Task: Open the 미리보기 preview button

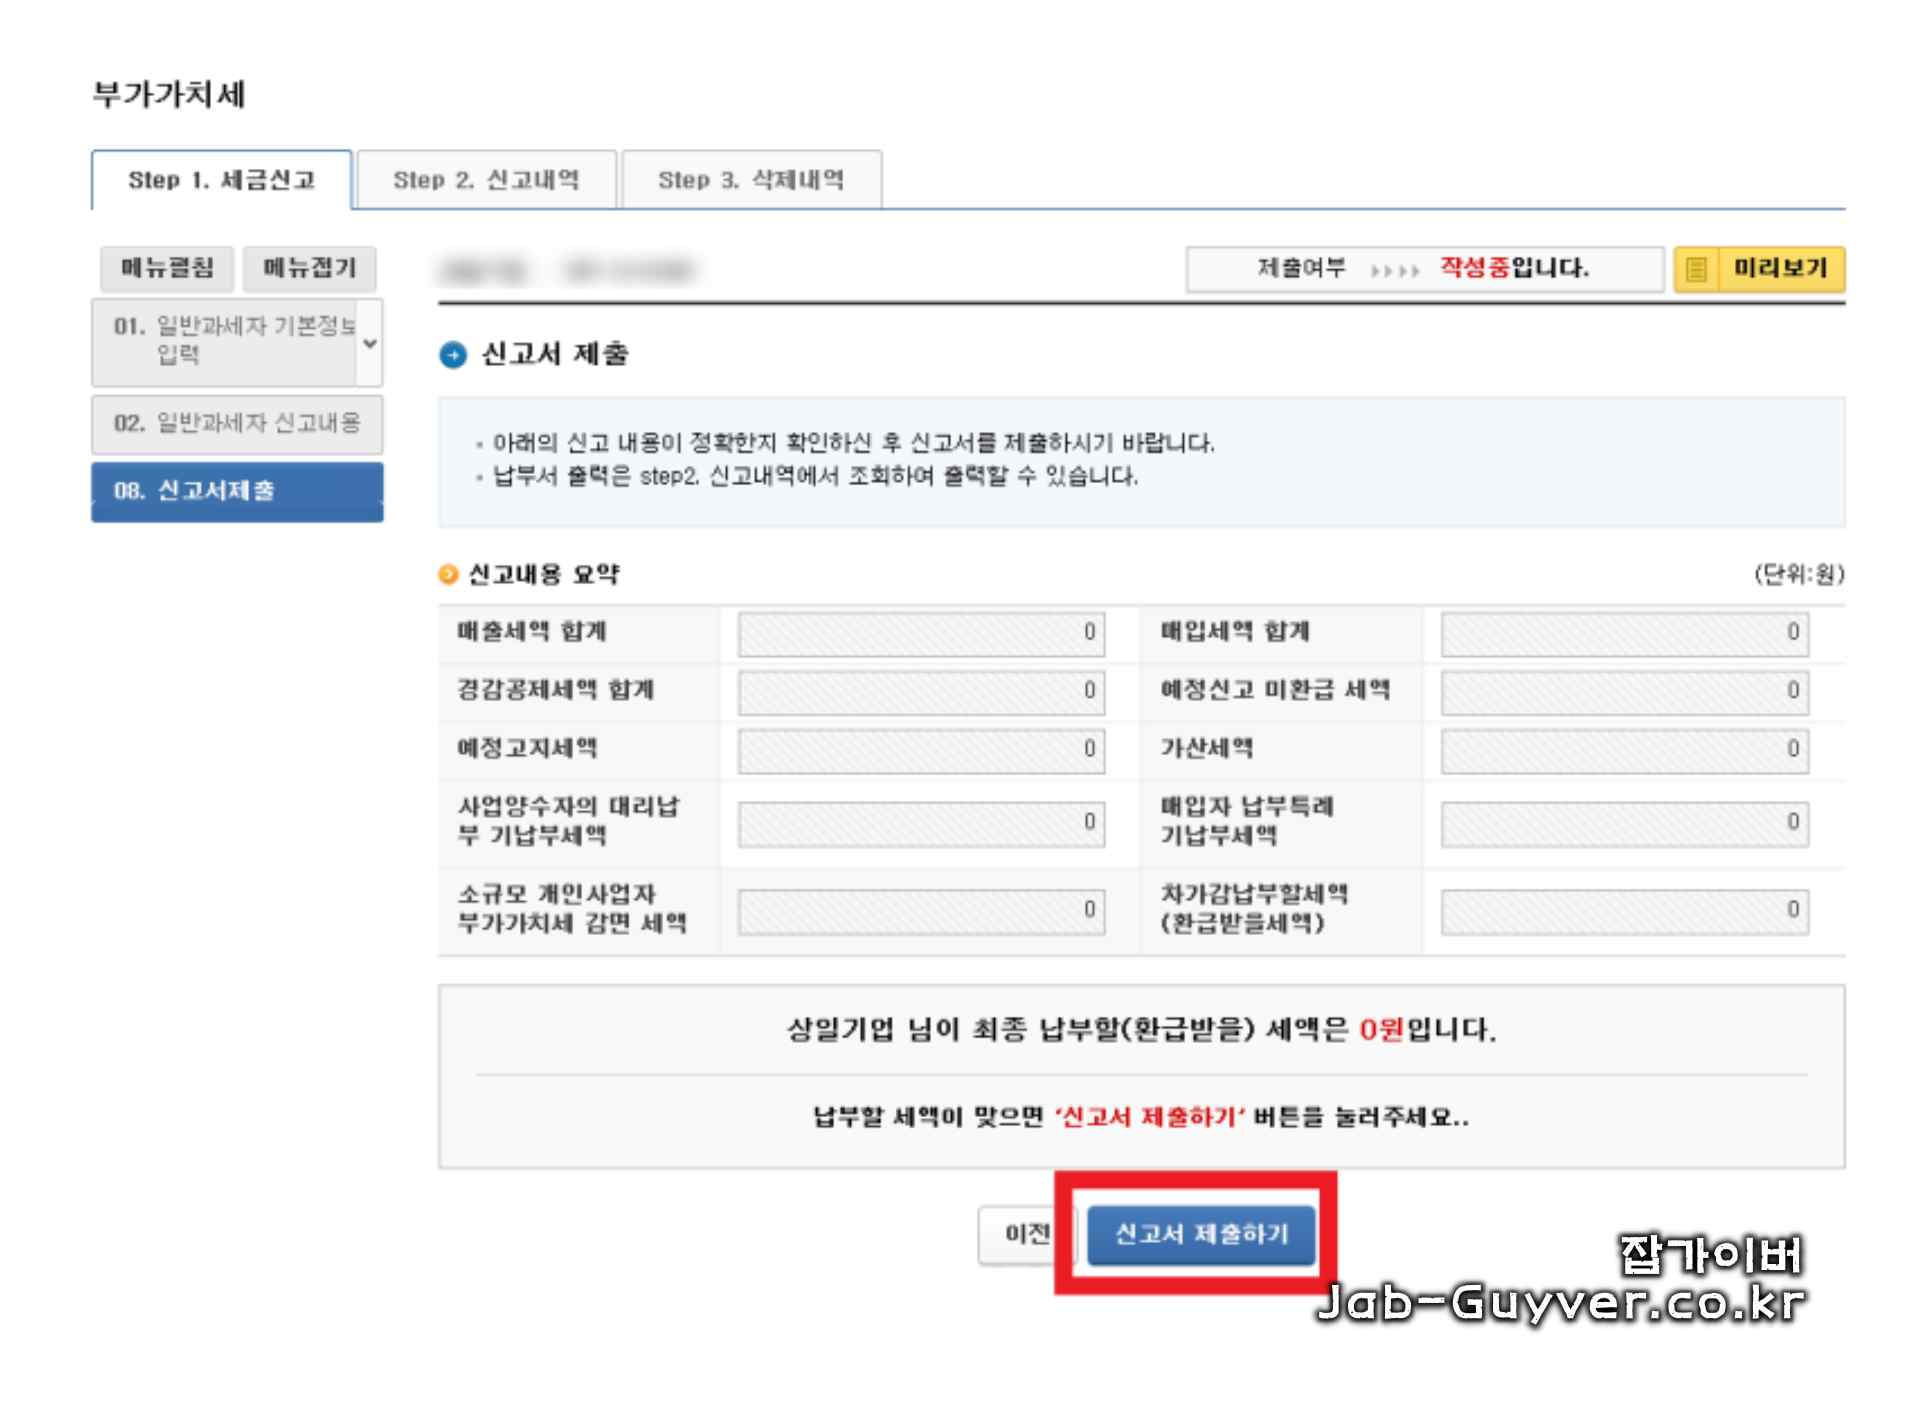Action: 1779,268
